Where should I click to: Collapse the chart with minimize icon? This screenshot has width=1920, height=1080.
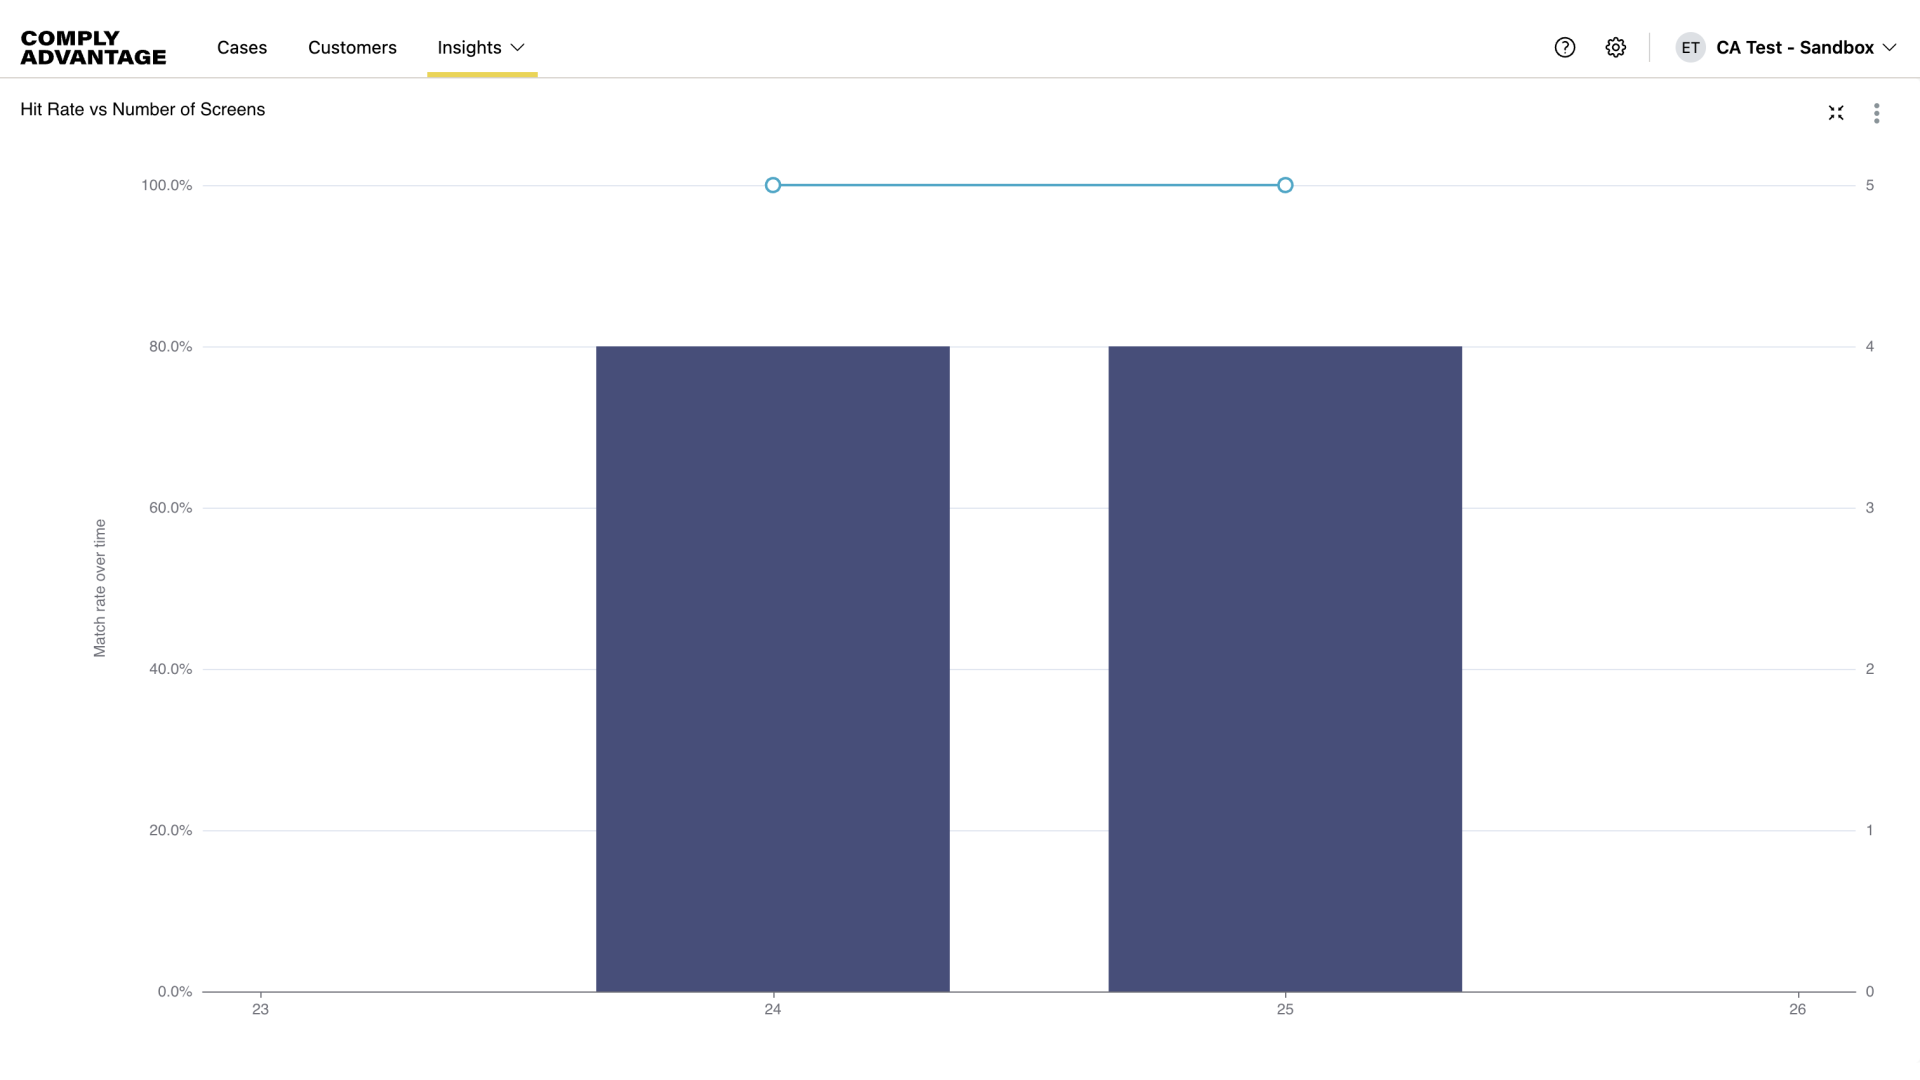click(1836, 113)
